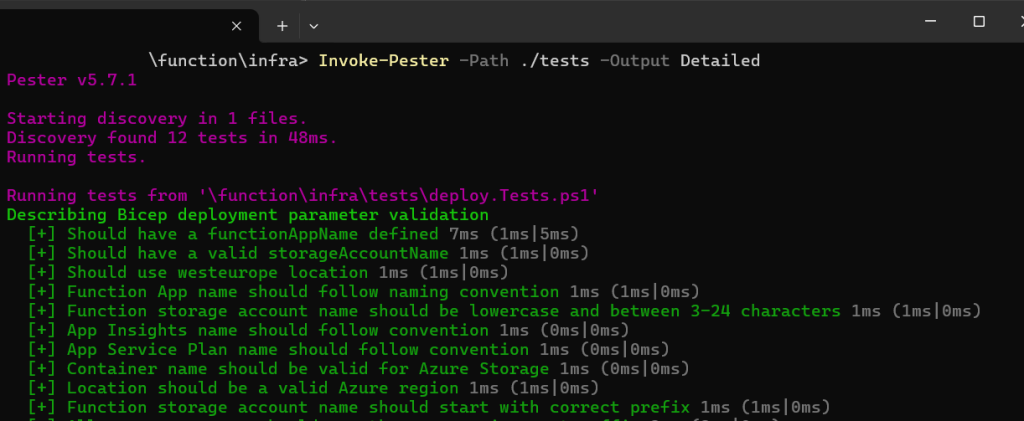
Task: Click the 'Detailed' argument text
Action: [x=720, y=61]
